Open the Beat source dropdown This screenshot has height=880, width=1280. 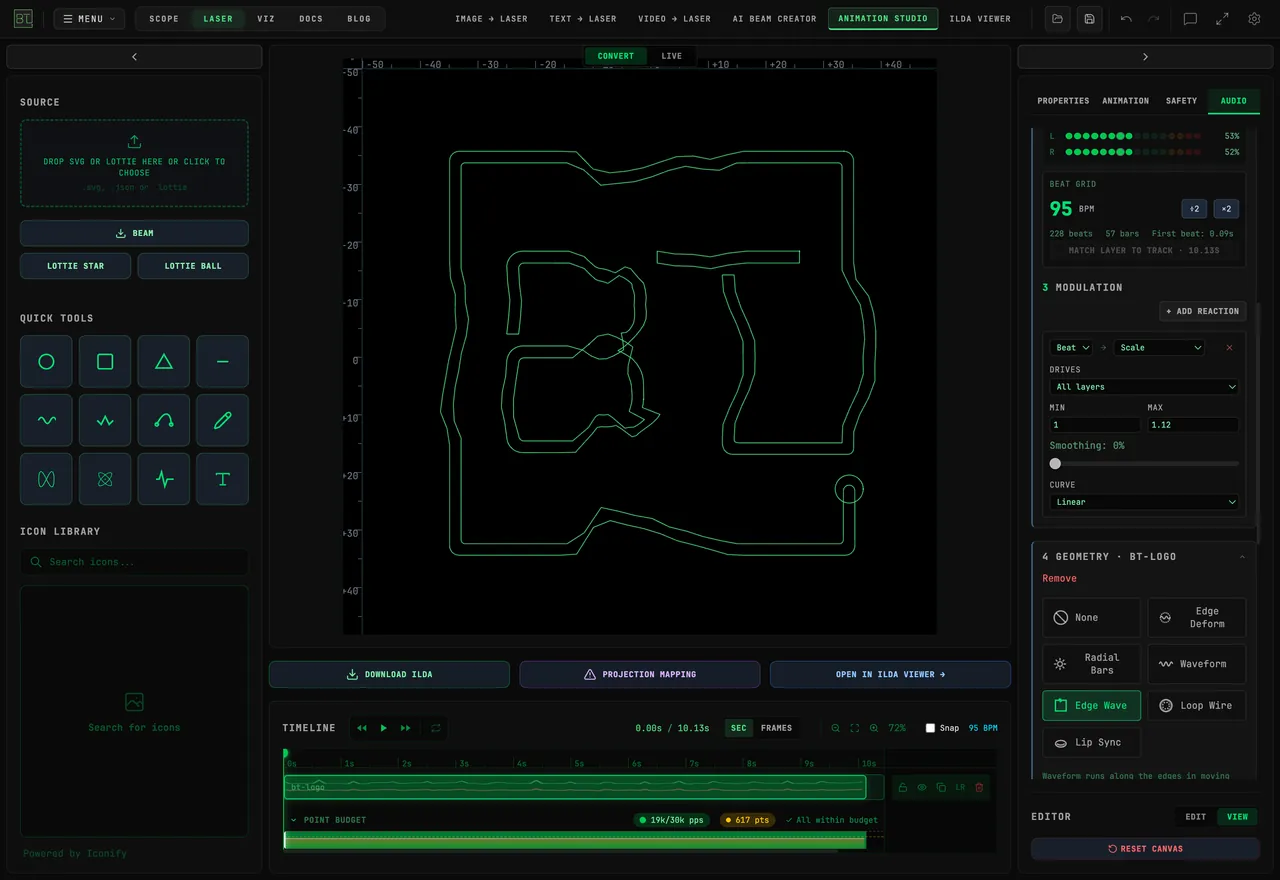pos(1073,347)
